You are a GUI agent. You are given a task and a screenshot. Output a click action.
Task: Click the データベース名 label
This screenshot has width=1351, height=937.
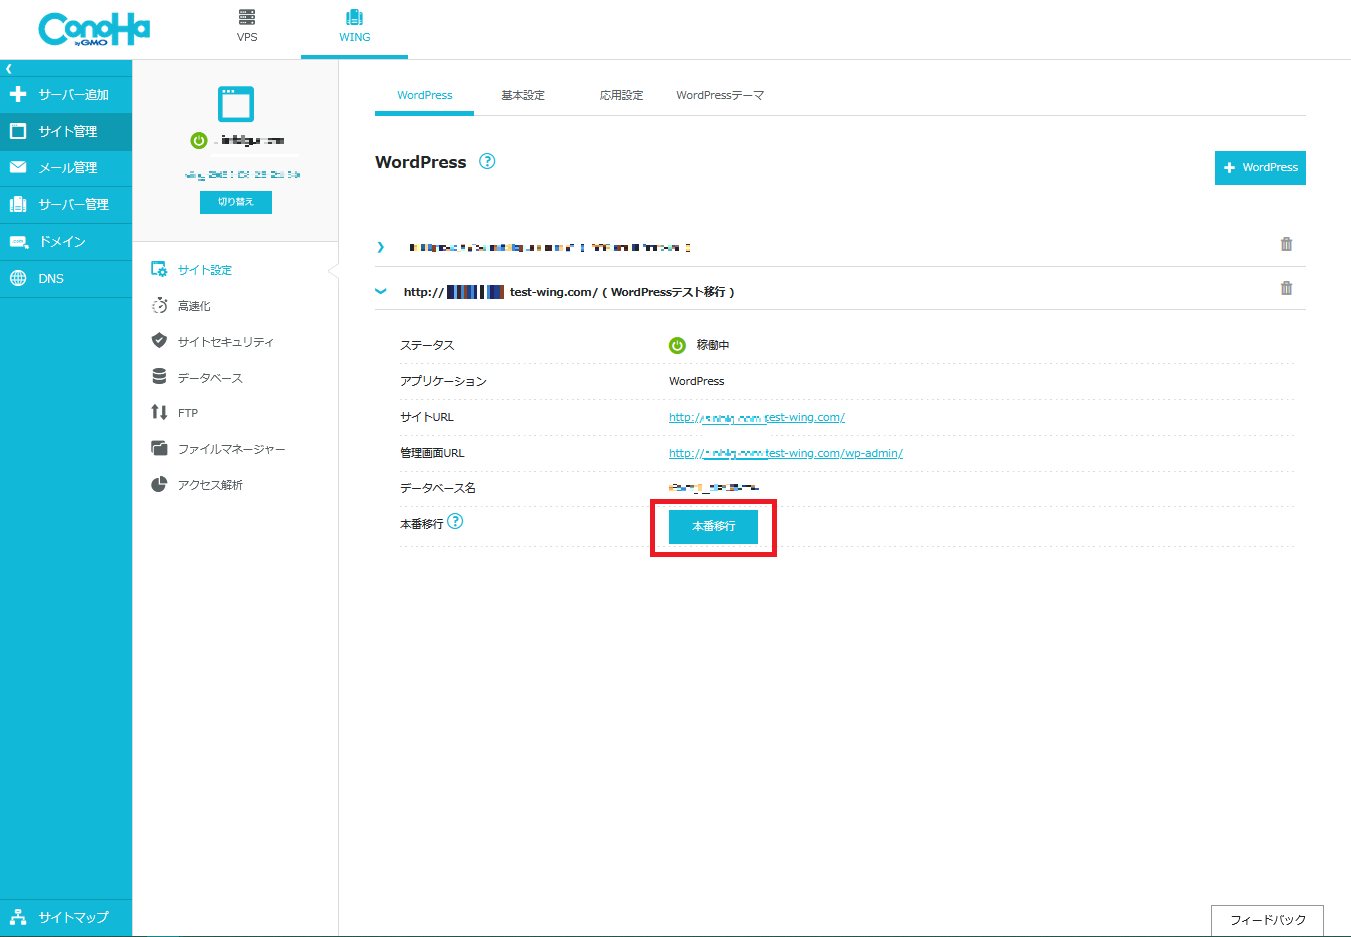(x=438, y=488)
